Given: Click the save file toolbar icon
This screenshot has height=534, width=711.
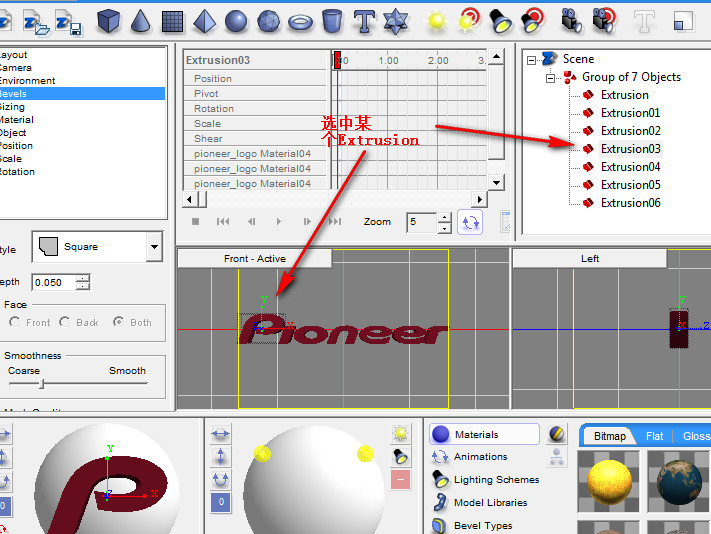Looking at the screenshot, I should tap(68, 23).
